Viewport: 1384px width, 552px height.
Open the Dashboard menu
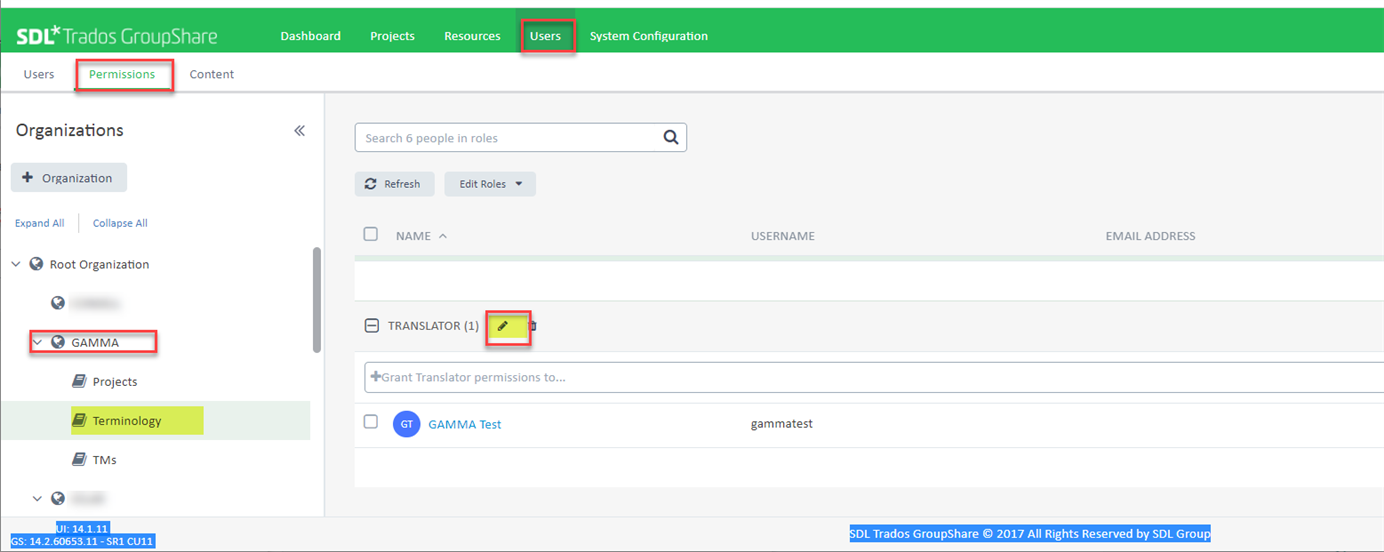pos(310,36)
